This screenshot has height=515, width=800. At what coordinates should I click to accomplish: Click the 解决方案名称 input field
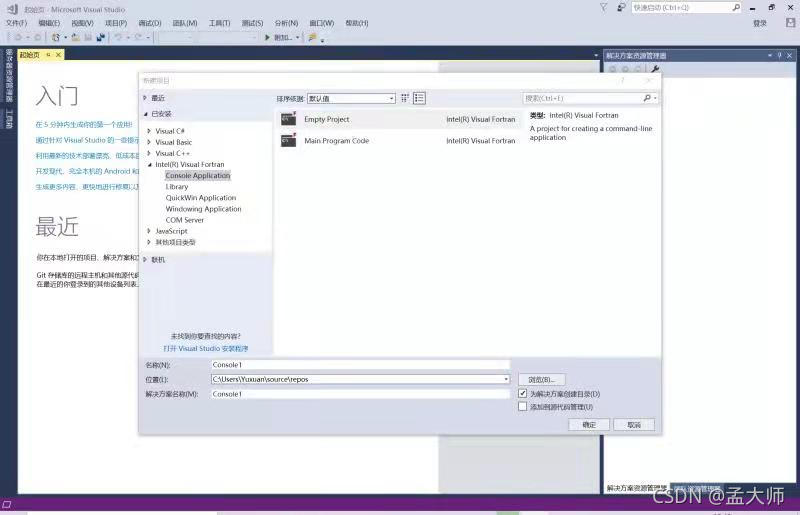pos(360,394)
